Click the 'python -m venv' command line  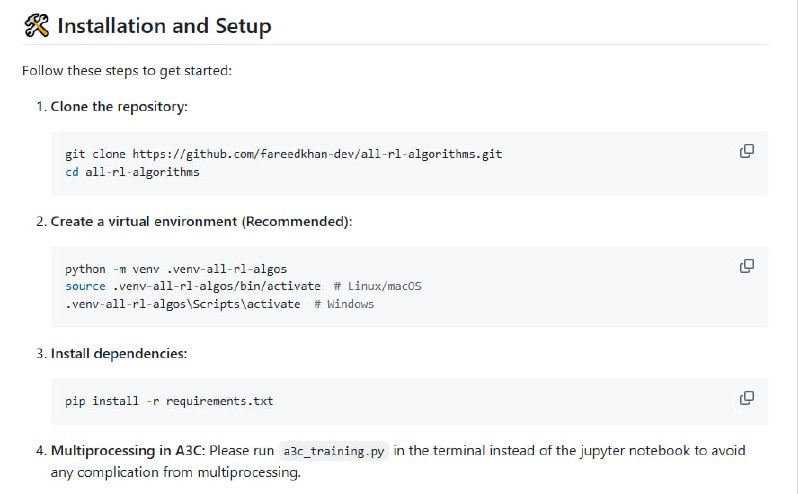(x=176, y=269)
